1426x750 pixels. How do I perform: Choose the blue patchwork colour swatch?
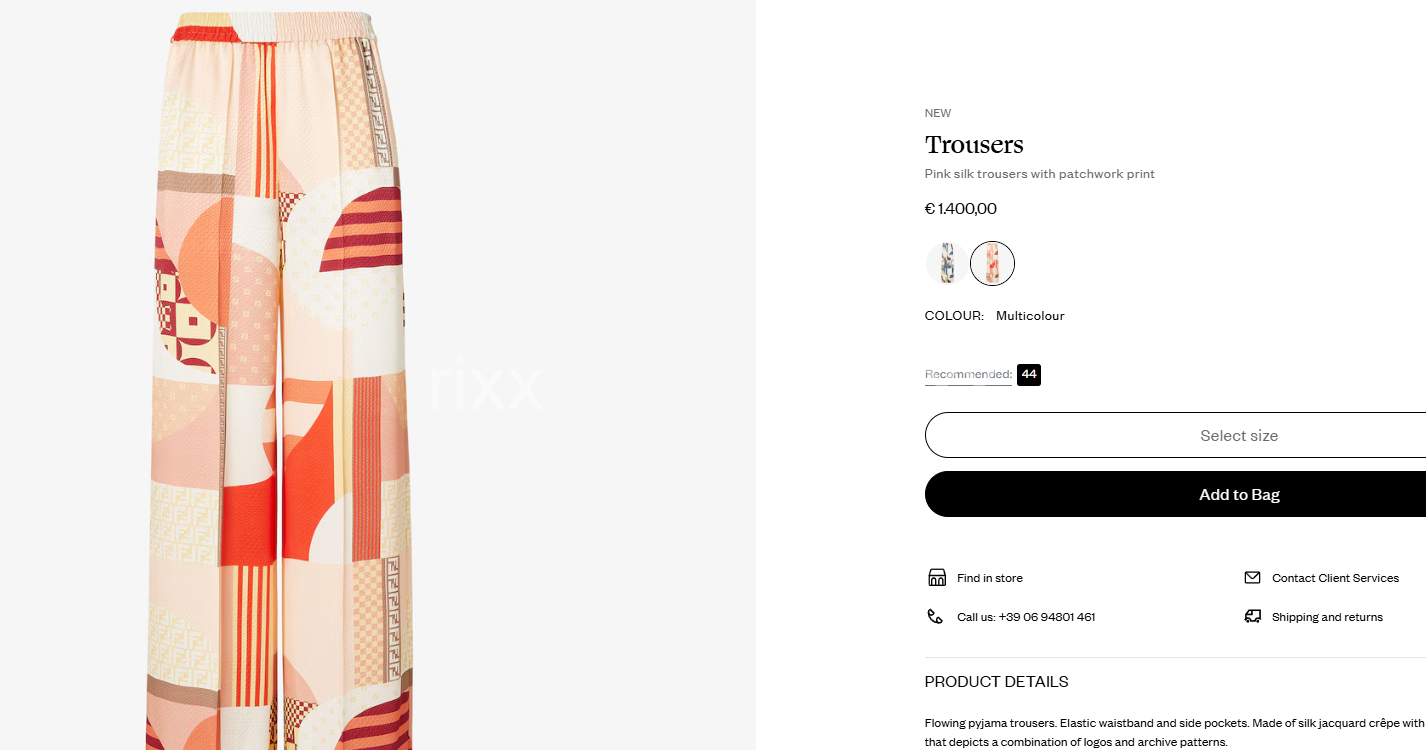[x=946, y=264]
